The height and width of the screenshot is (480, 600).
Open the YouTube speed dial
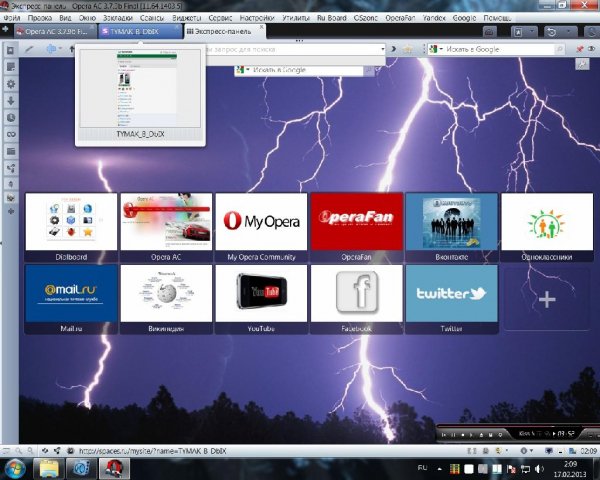click(261, 299)
